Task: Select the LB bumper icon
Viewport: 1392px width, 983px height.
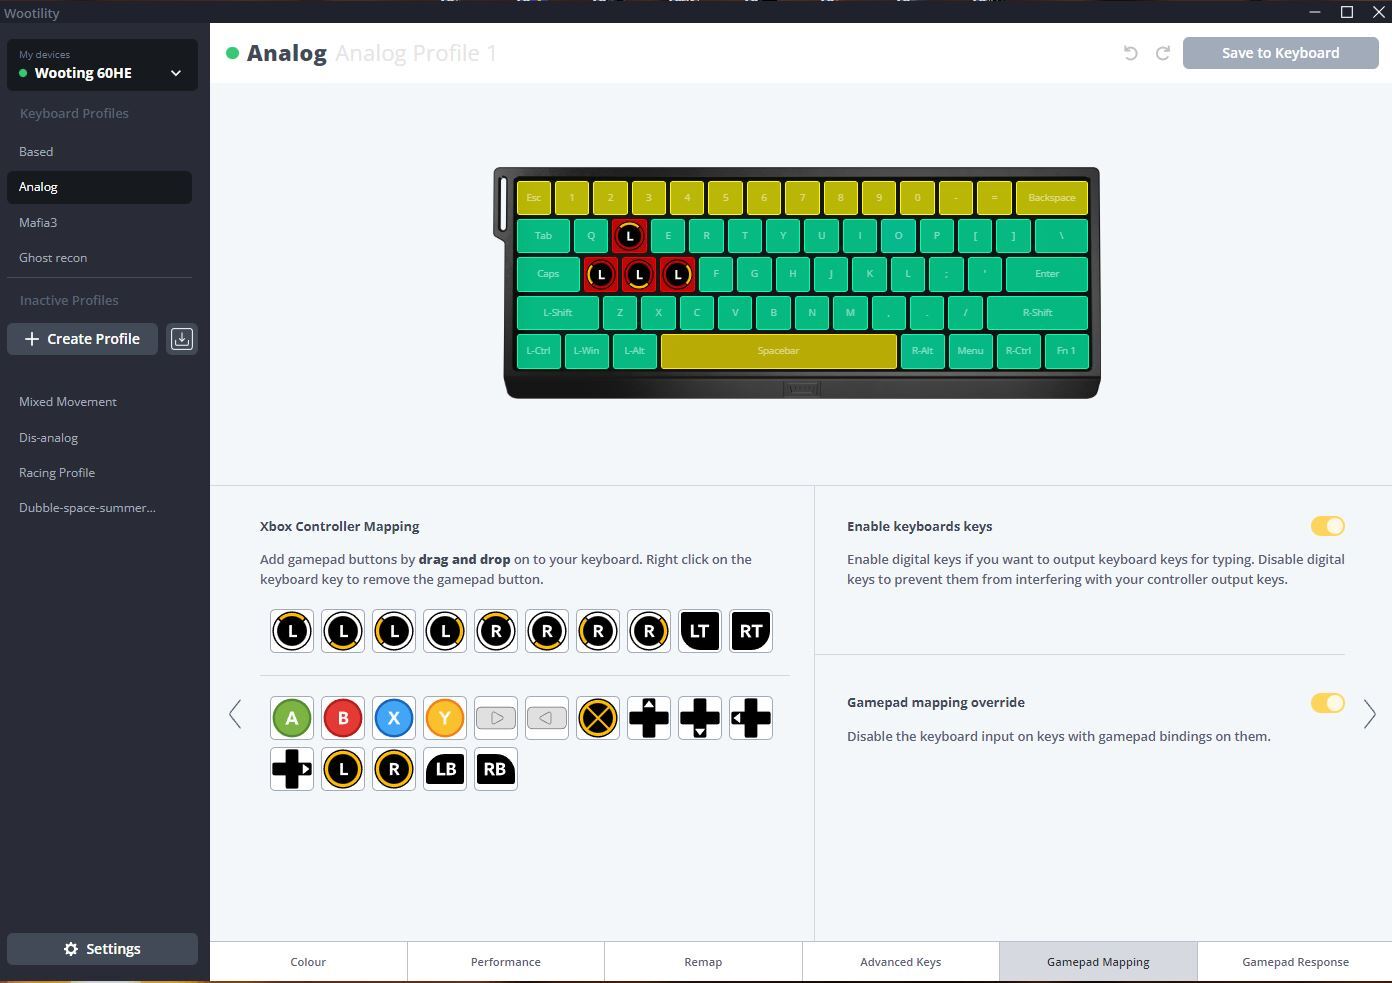Action: click(x=445, y=769)
